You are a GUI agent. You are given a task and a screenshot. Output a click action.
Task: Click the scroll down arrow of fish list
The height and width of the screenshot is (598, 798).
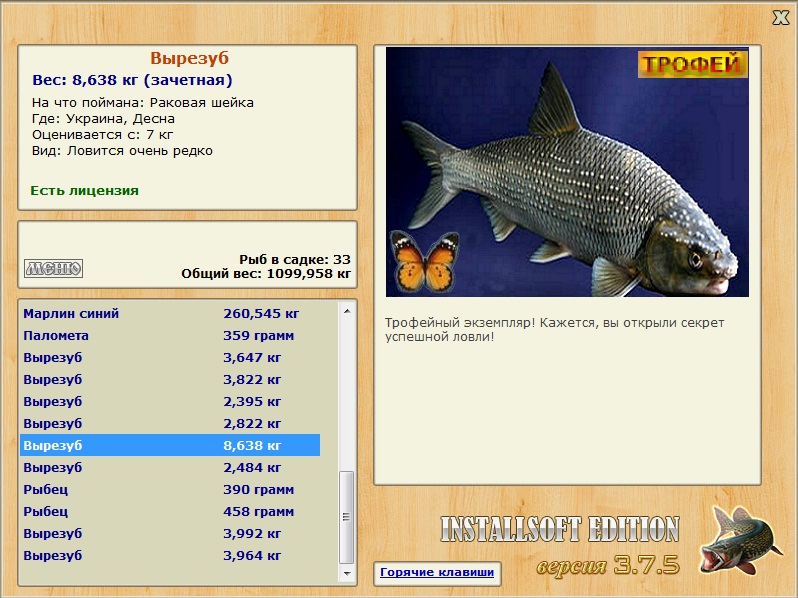(347, 574)
